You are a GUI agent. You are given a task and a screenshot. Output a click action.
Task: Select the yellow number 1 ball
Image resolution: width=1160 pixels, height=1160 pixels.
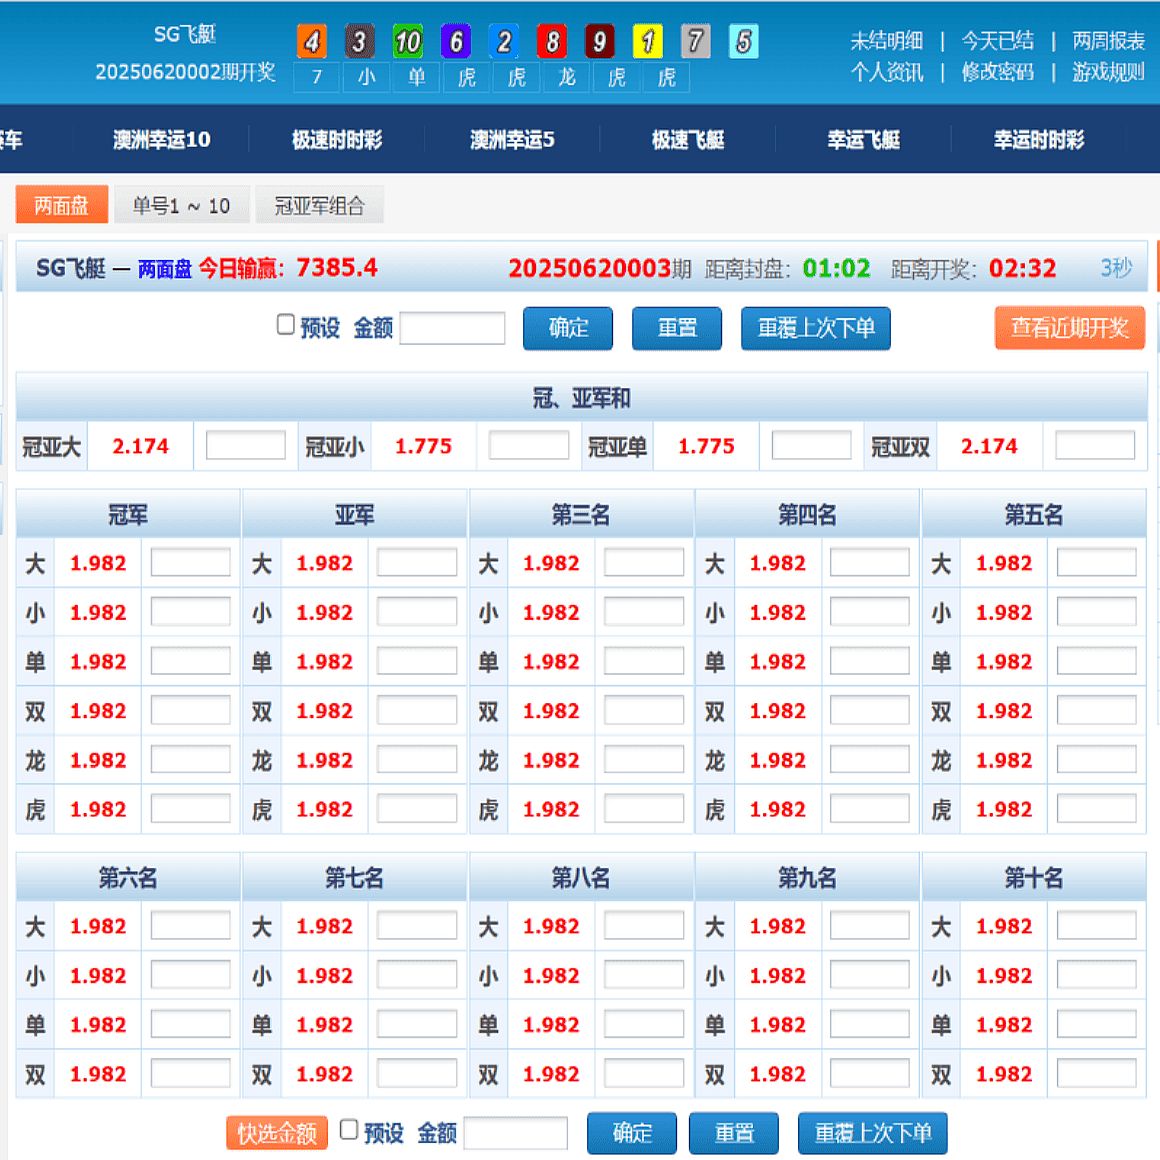click(648, 41)
